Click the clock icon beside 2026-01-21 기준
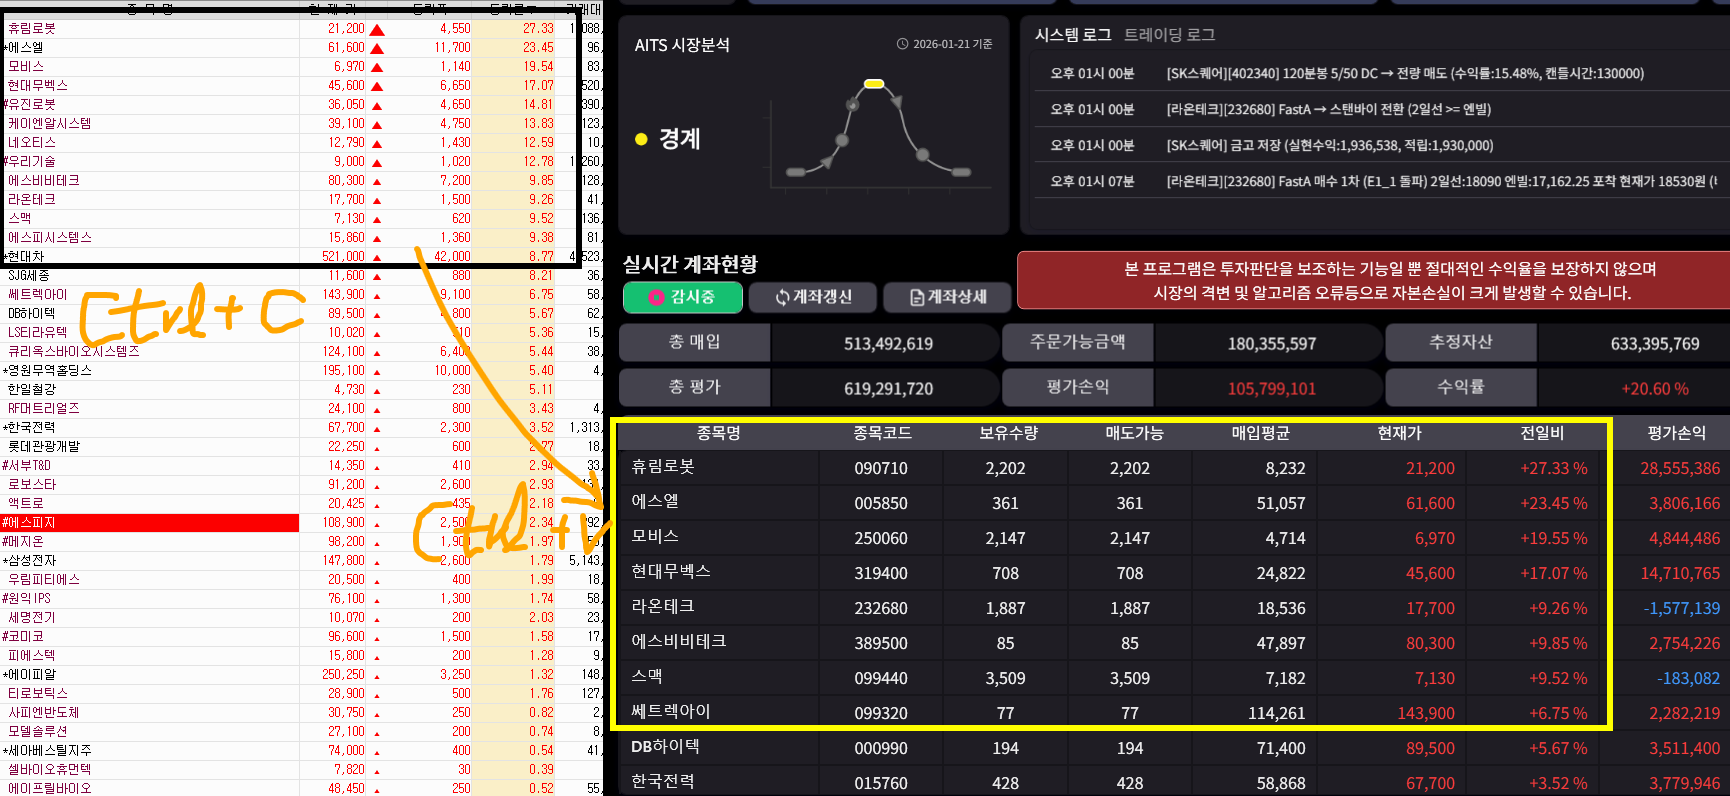Image resolution: width=1730 pixels, height=796 pixels. (x=902, y=44)
